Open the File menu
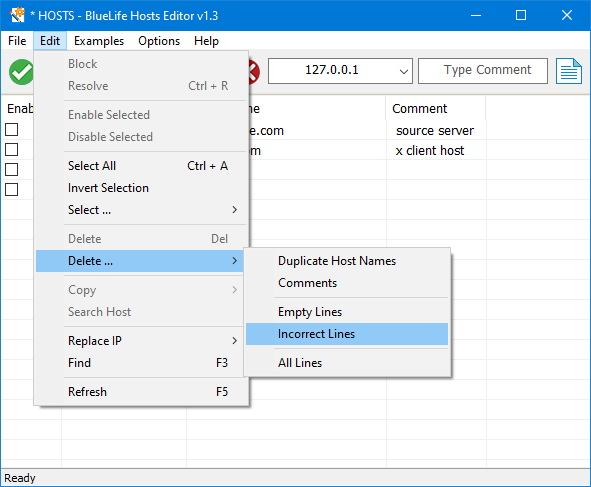 pos(17,41)
